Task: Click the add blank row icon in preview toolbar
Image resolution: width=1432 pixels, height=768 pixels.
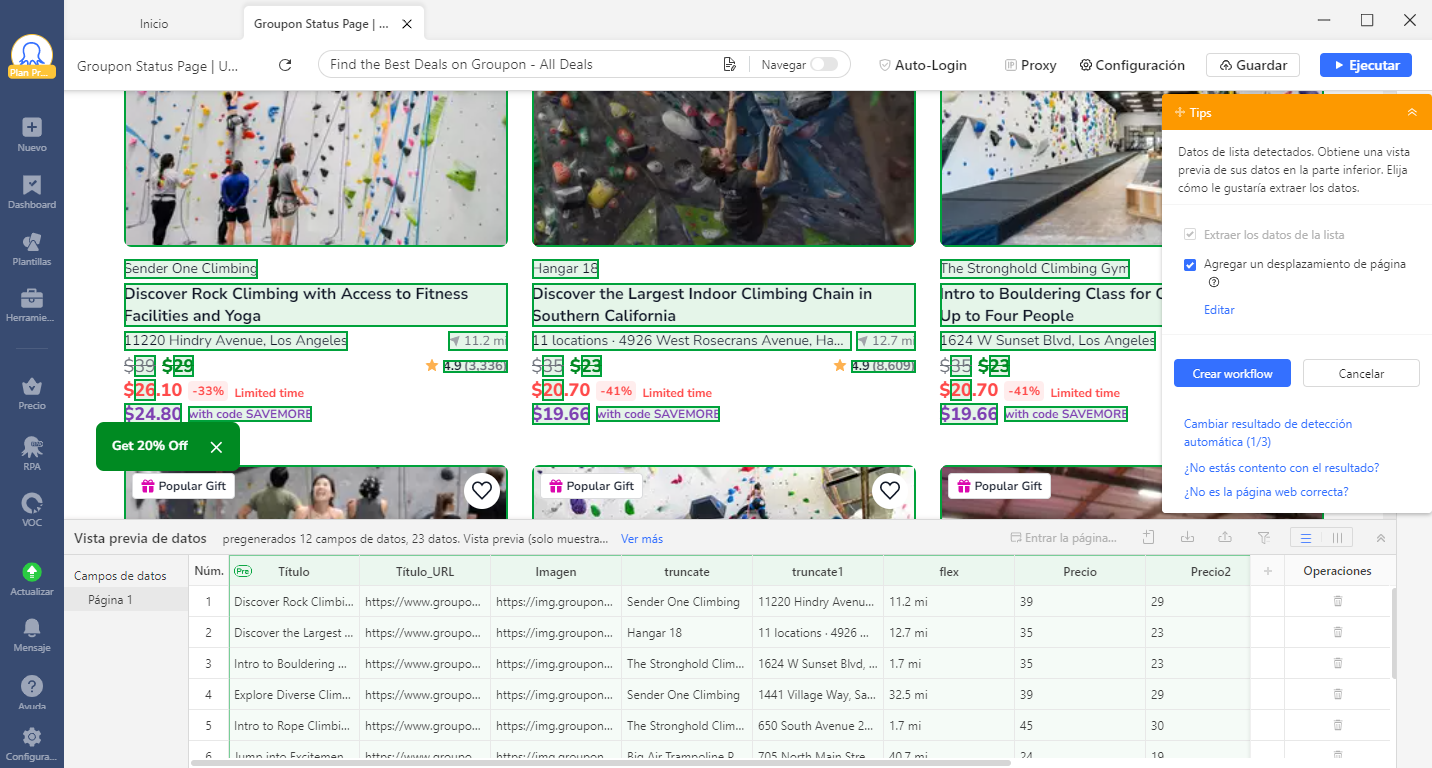Action: [x=1149, y=538]
